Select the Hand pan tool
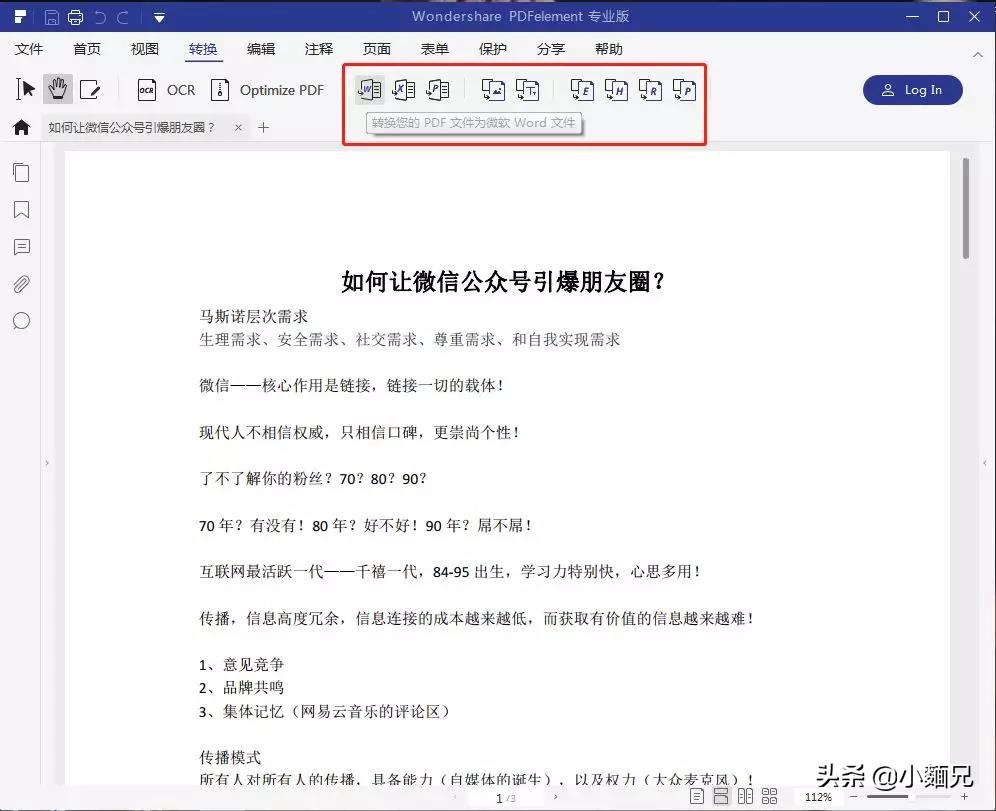Viewport: 996px width, 811px height. point(57,89)
